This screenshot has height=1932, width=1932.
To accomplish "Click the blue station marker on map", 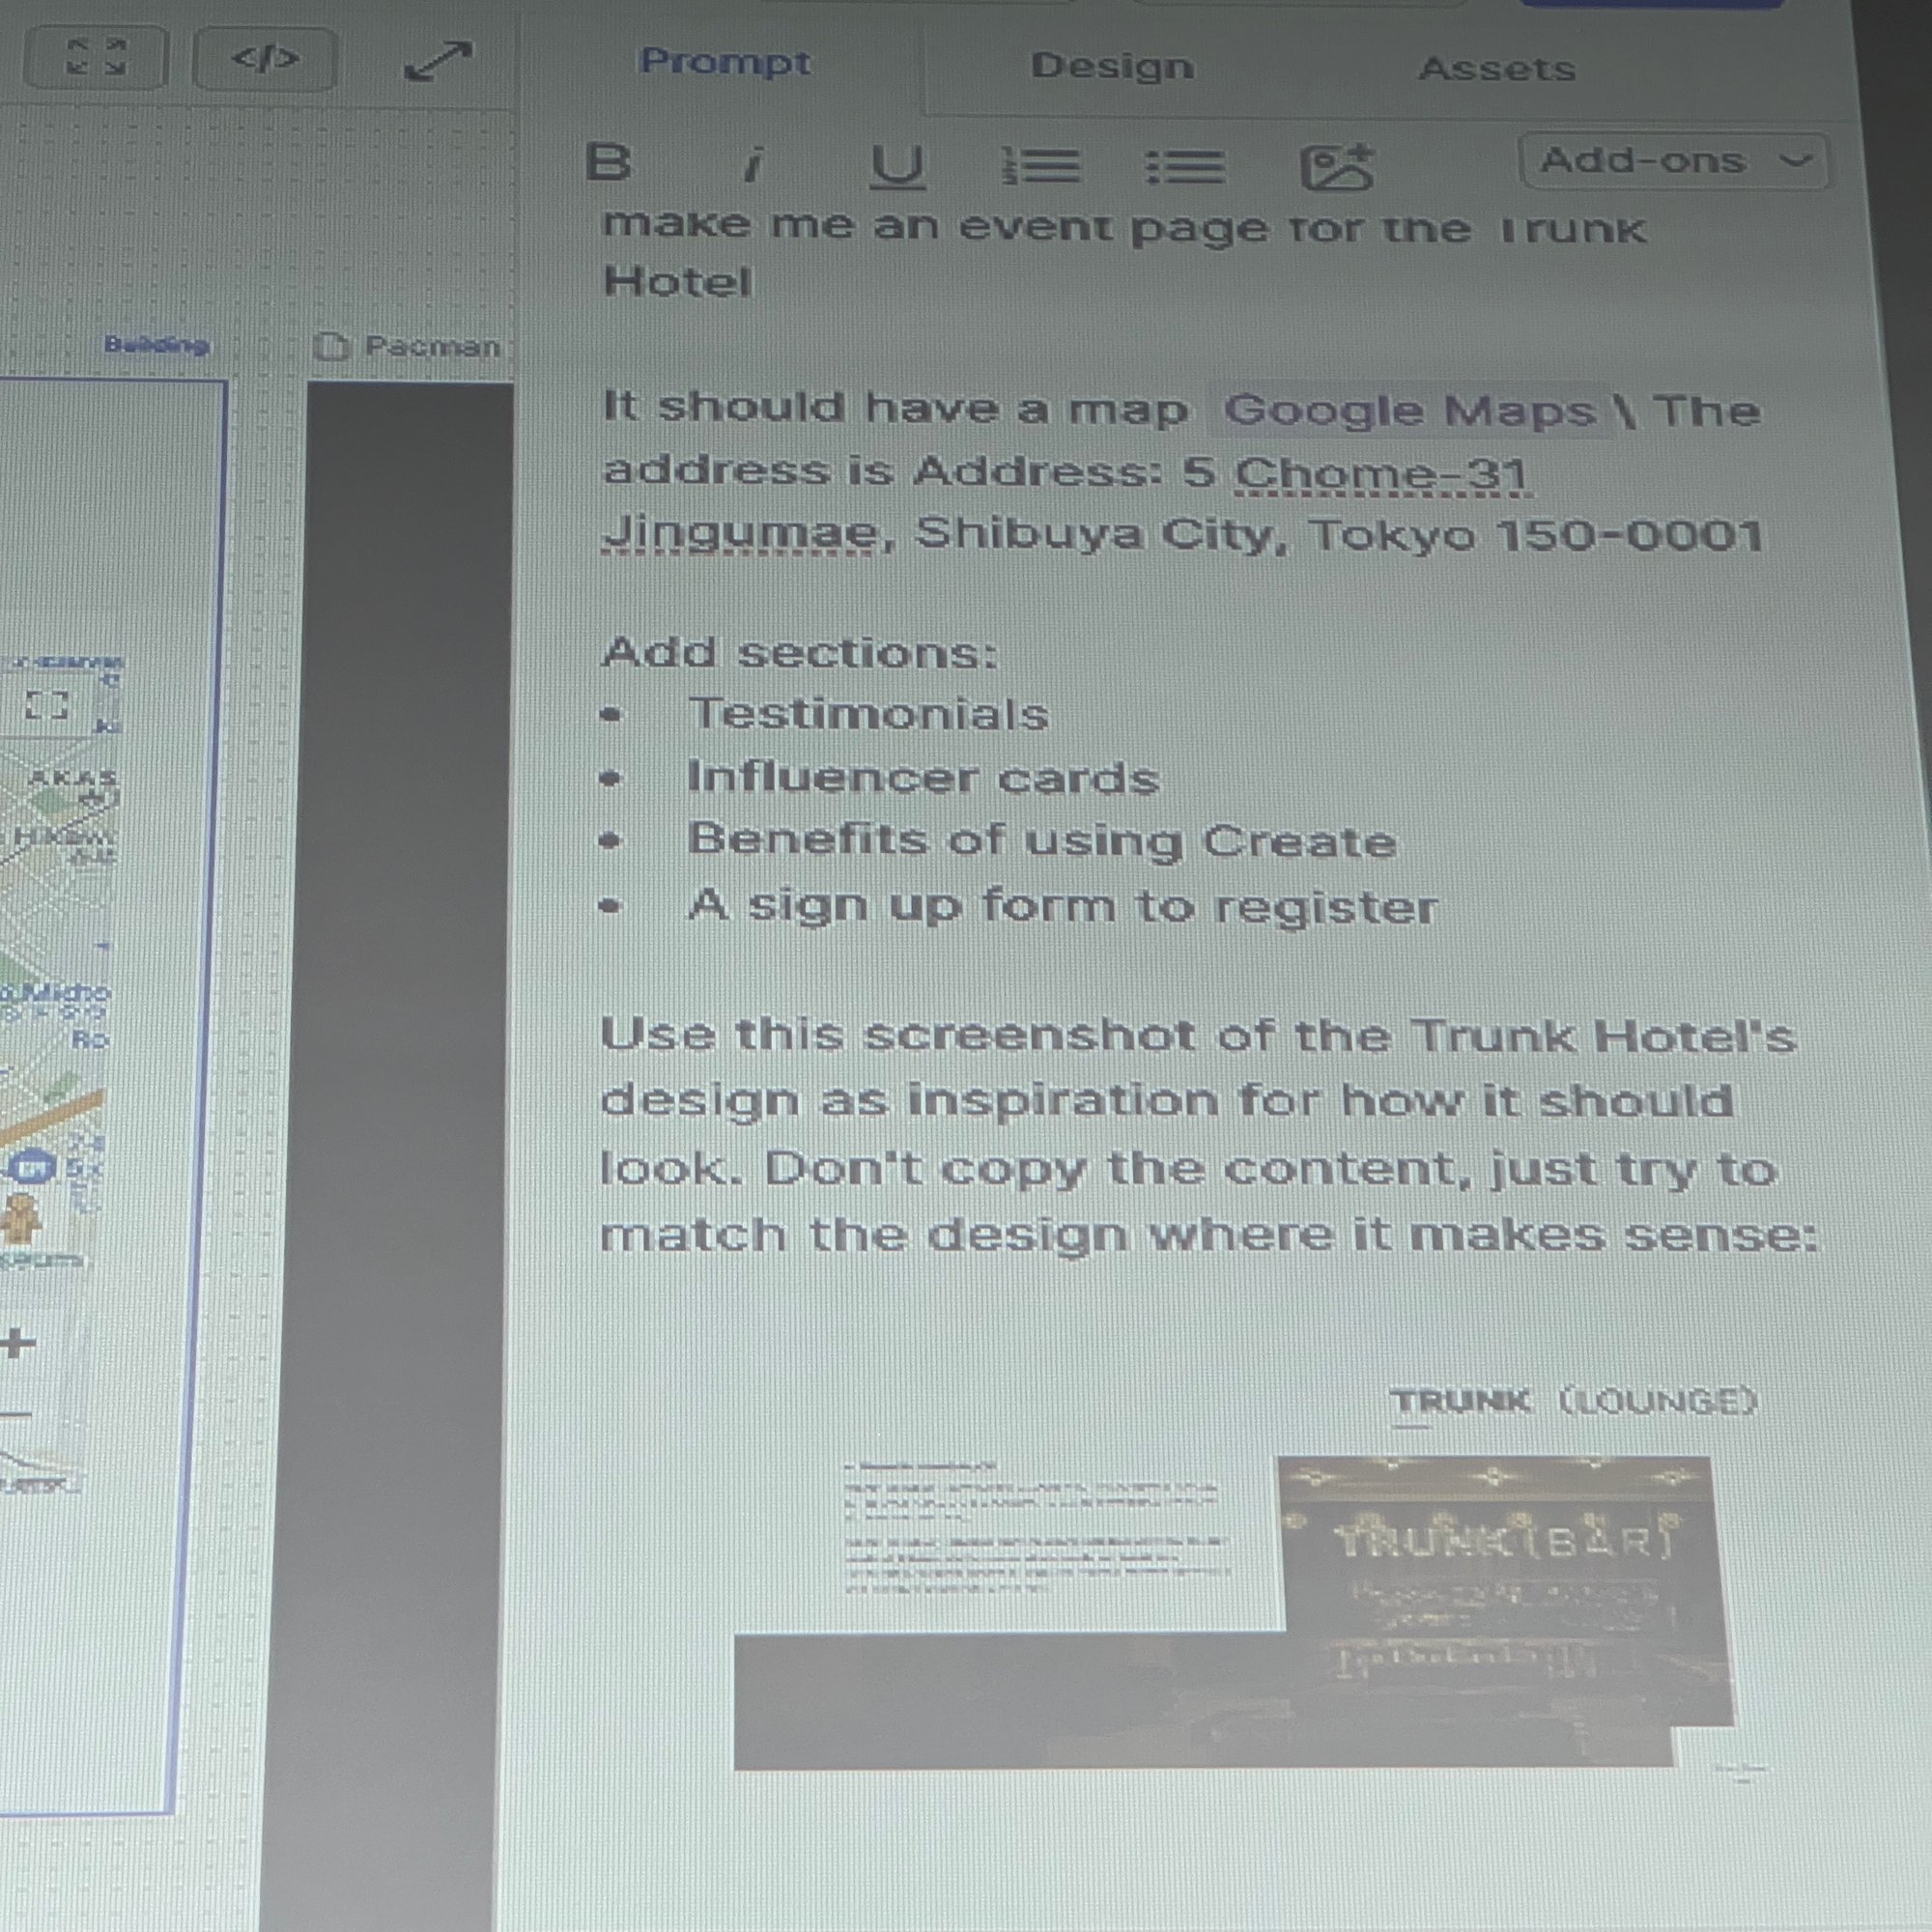I will [x=33, y=1168].
